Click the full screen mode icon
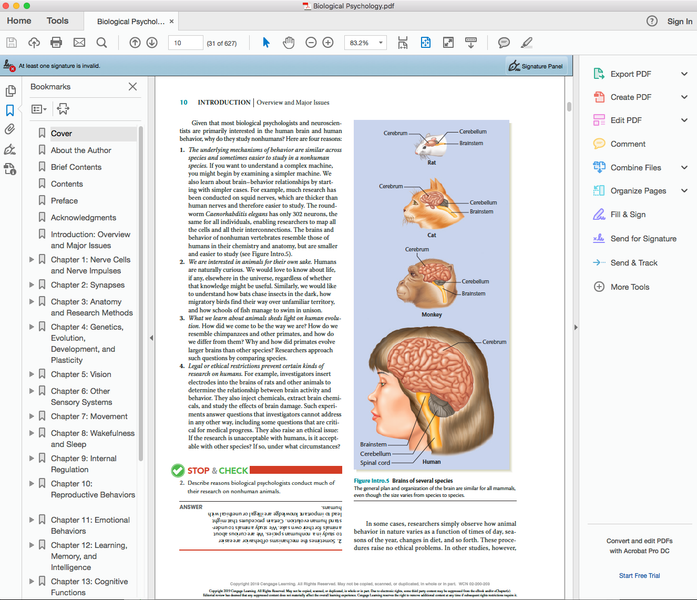The image size is (697, 600). tap(448, 43)
